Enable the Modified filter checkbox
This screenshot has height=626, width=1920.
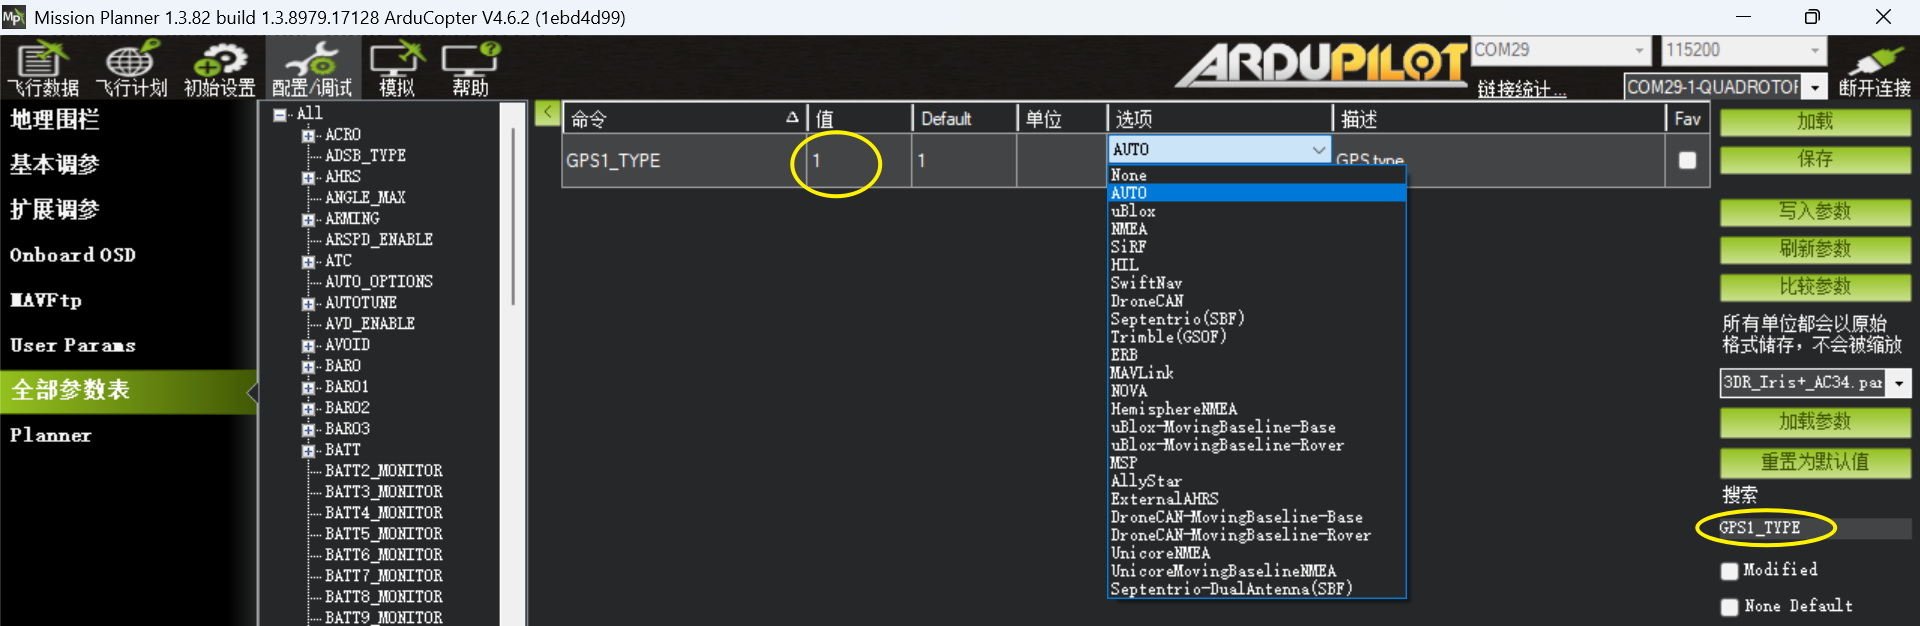(1730, 571)
